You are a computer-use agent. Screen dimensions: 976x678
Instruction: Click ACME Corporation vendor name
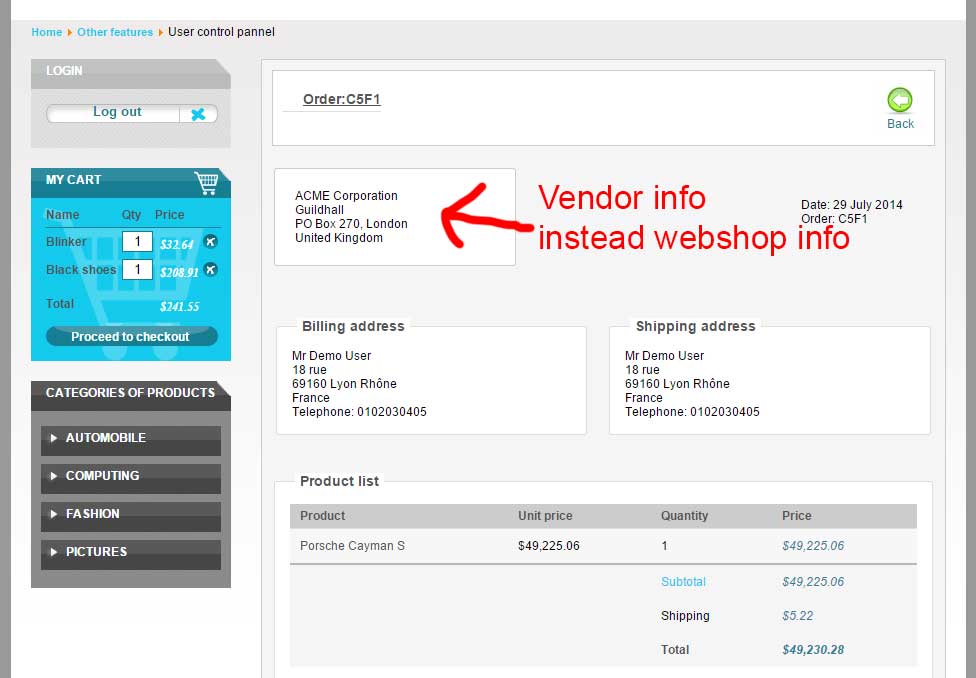point(346,195)
